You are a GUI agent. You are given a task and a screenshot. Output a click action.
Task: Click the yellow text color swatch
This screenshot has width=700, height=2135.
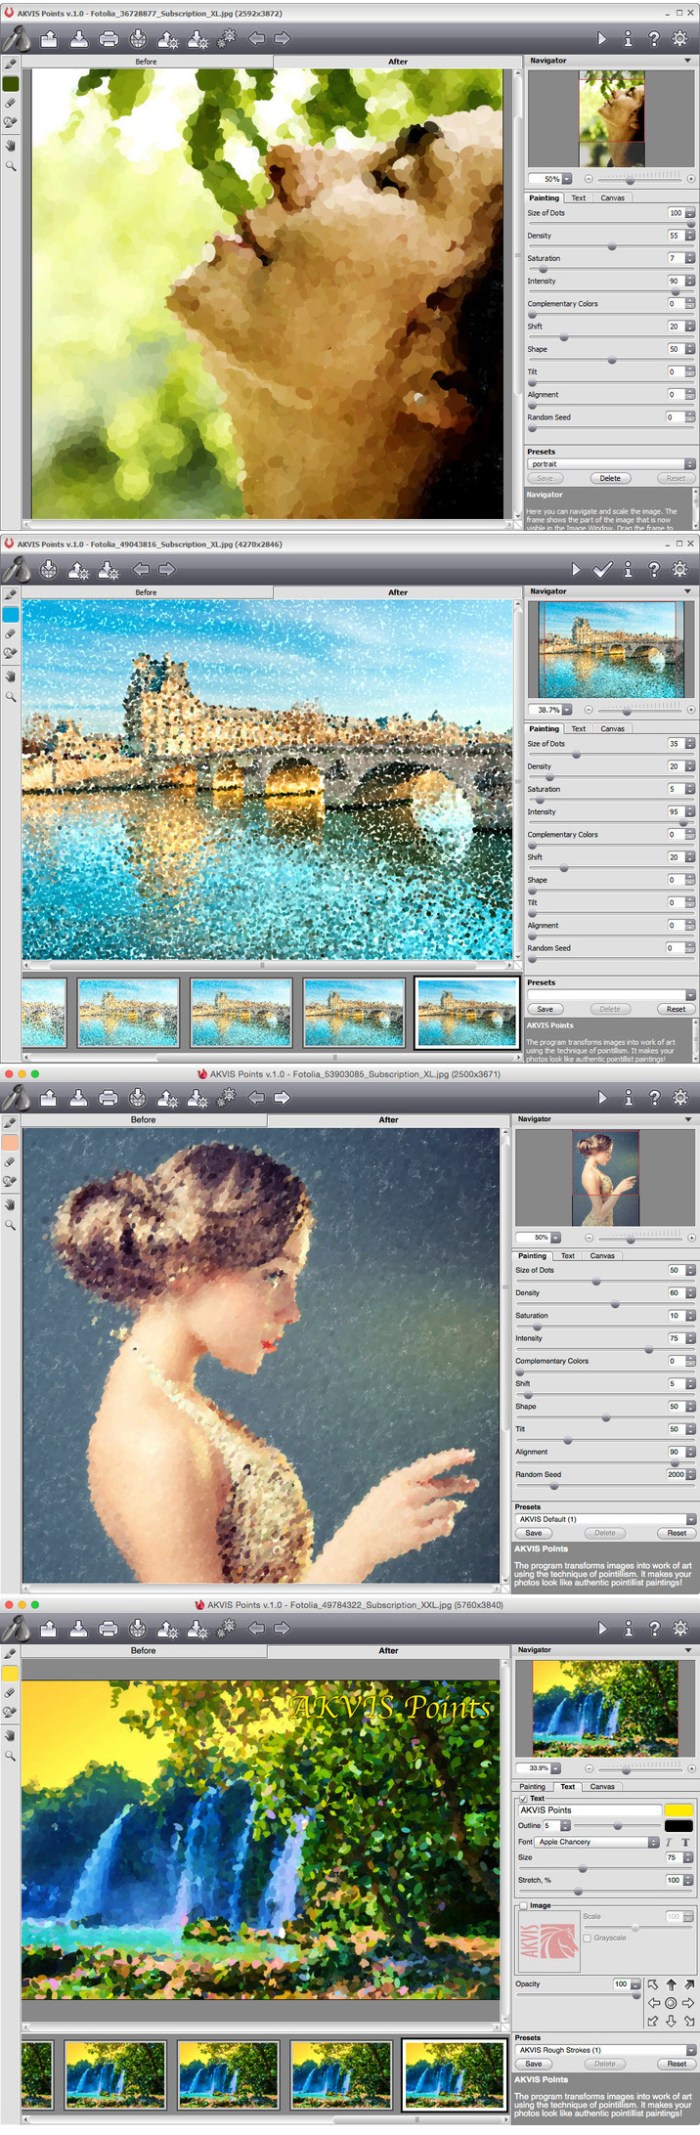(x=678, y=1811)
